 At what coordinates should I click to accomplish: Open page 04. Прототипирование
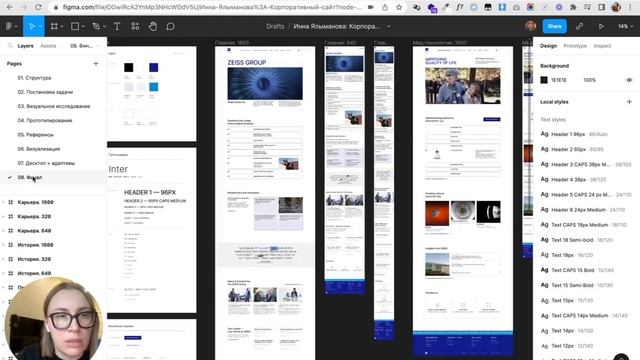(44, 120)
